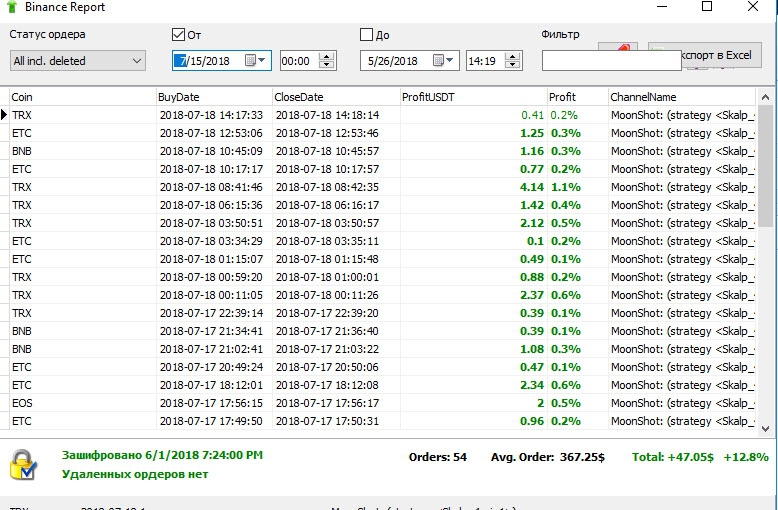Click Удаленных ордеров нет status text

tap(135, 474)
